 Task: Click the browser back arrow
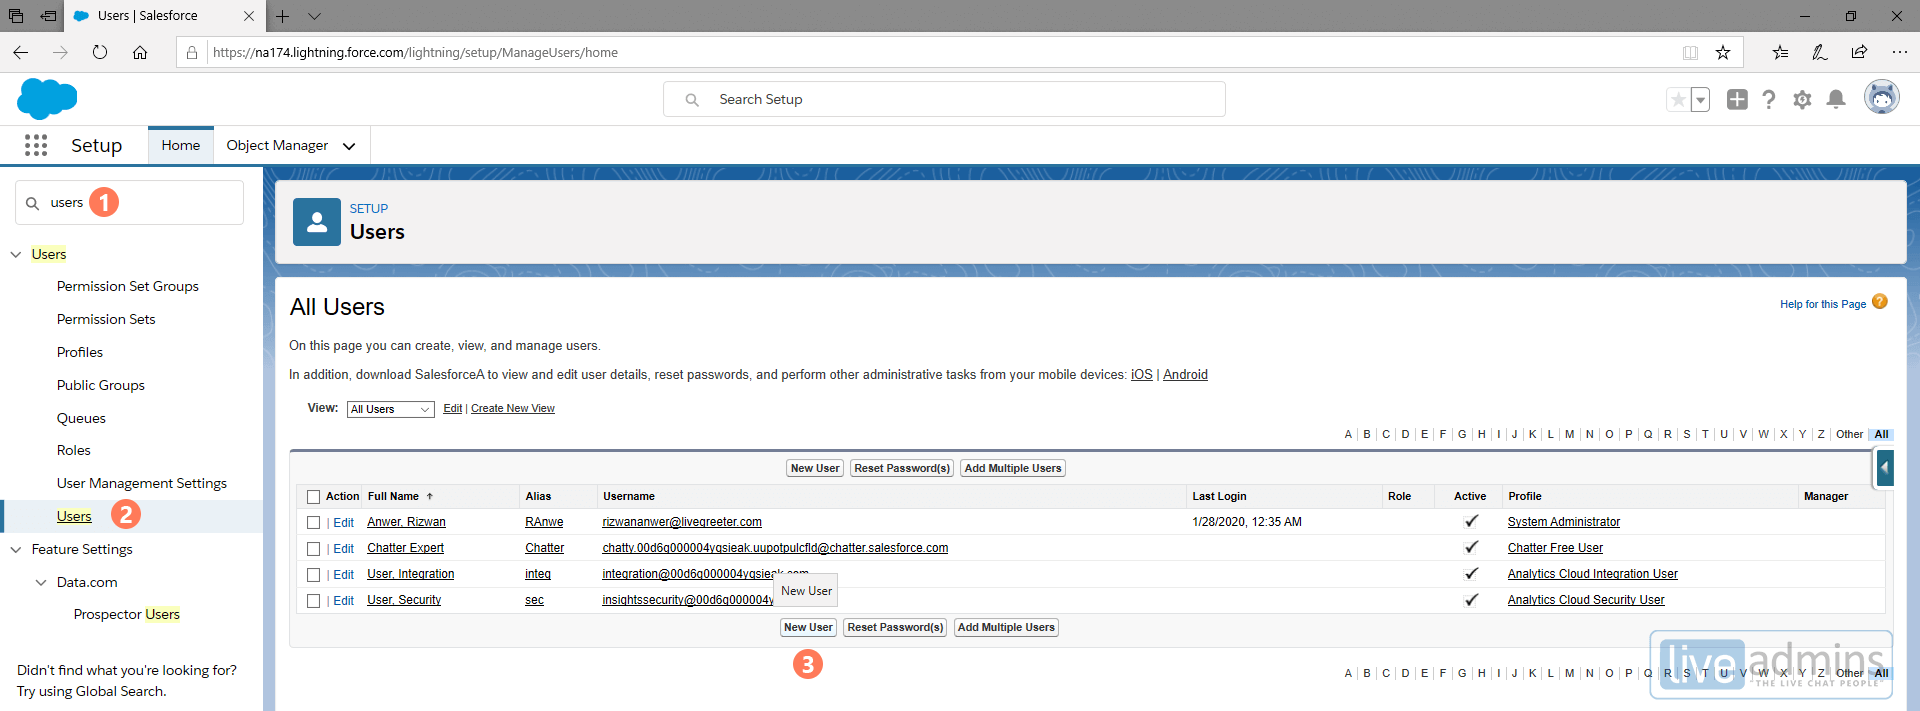tap(21, 52)
